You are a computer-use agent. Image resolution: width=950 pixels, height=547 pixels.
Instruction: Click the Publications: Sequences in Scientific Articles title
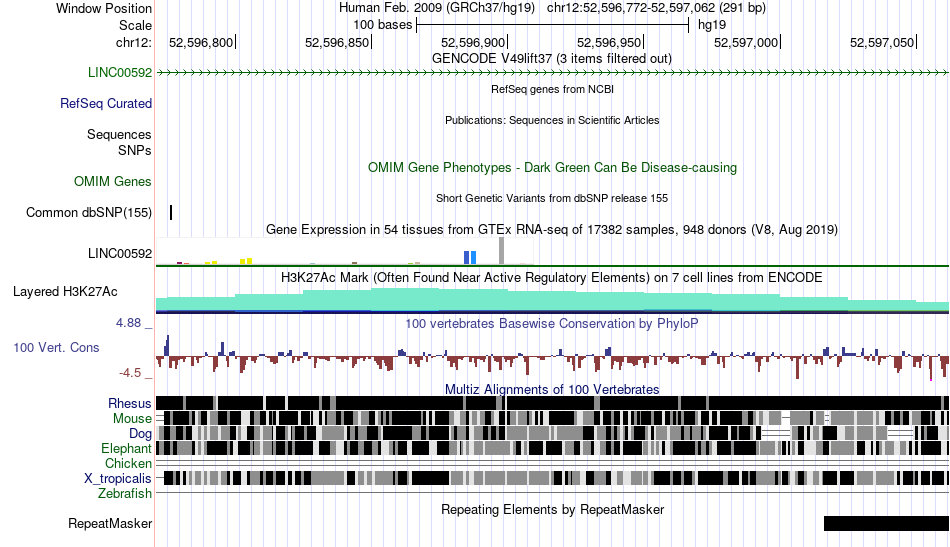tap(552, 120)
